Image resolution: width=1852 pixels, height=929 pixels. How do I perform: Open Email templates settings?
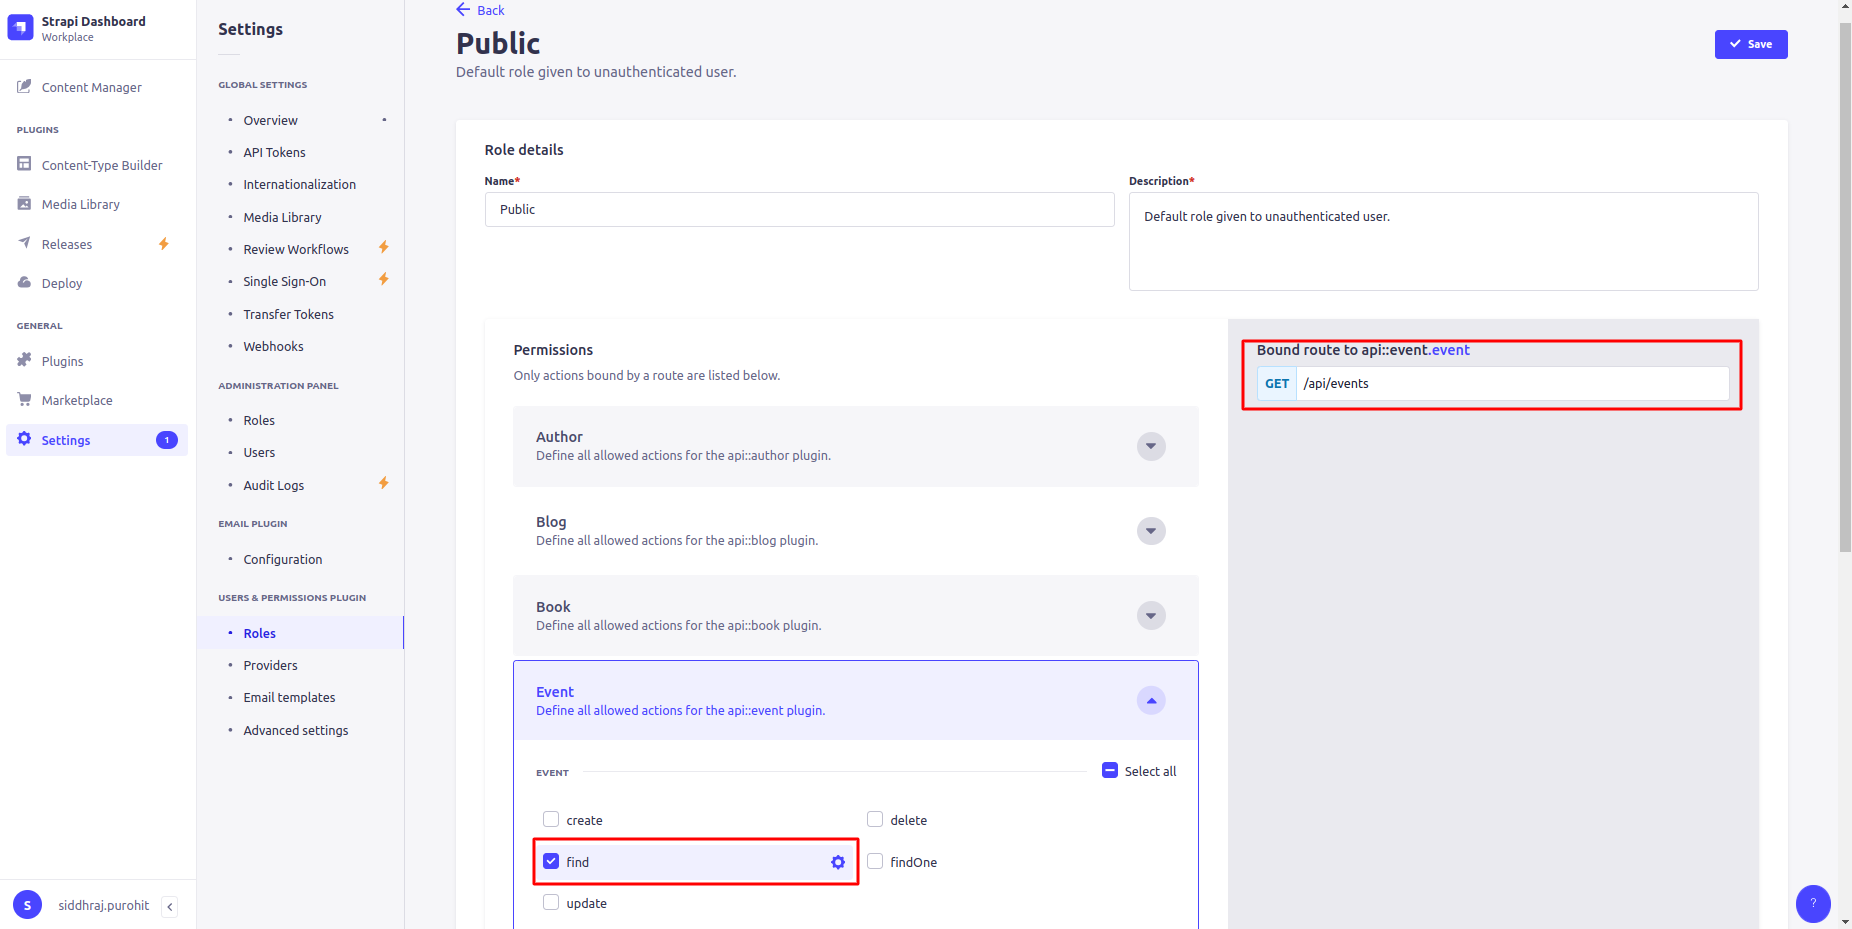coord(289,697)
